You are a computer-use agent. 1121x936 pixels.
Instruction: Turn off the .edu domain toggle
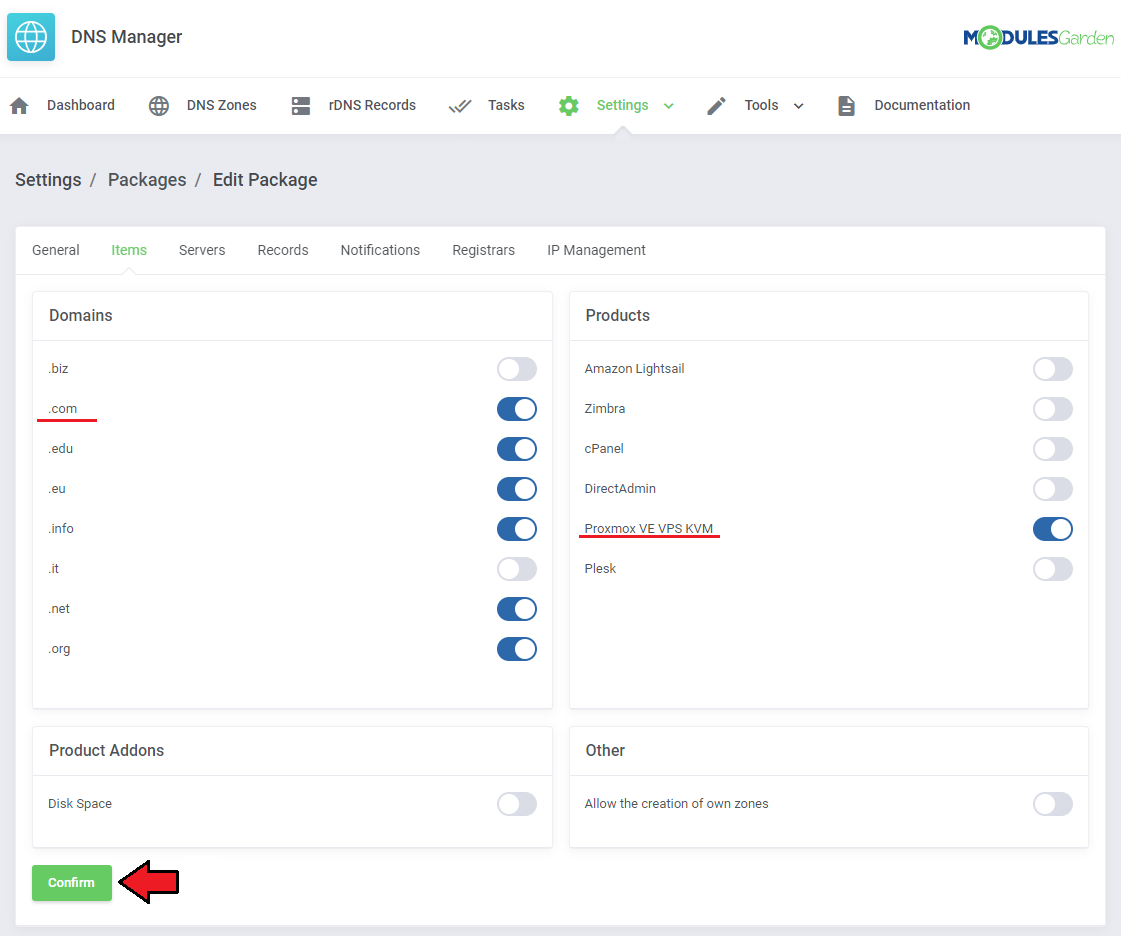[517, 449]
